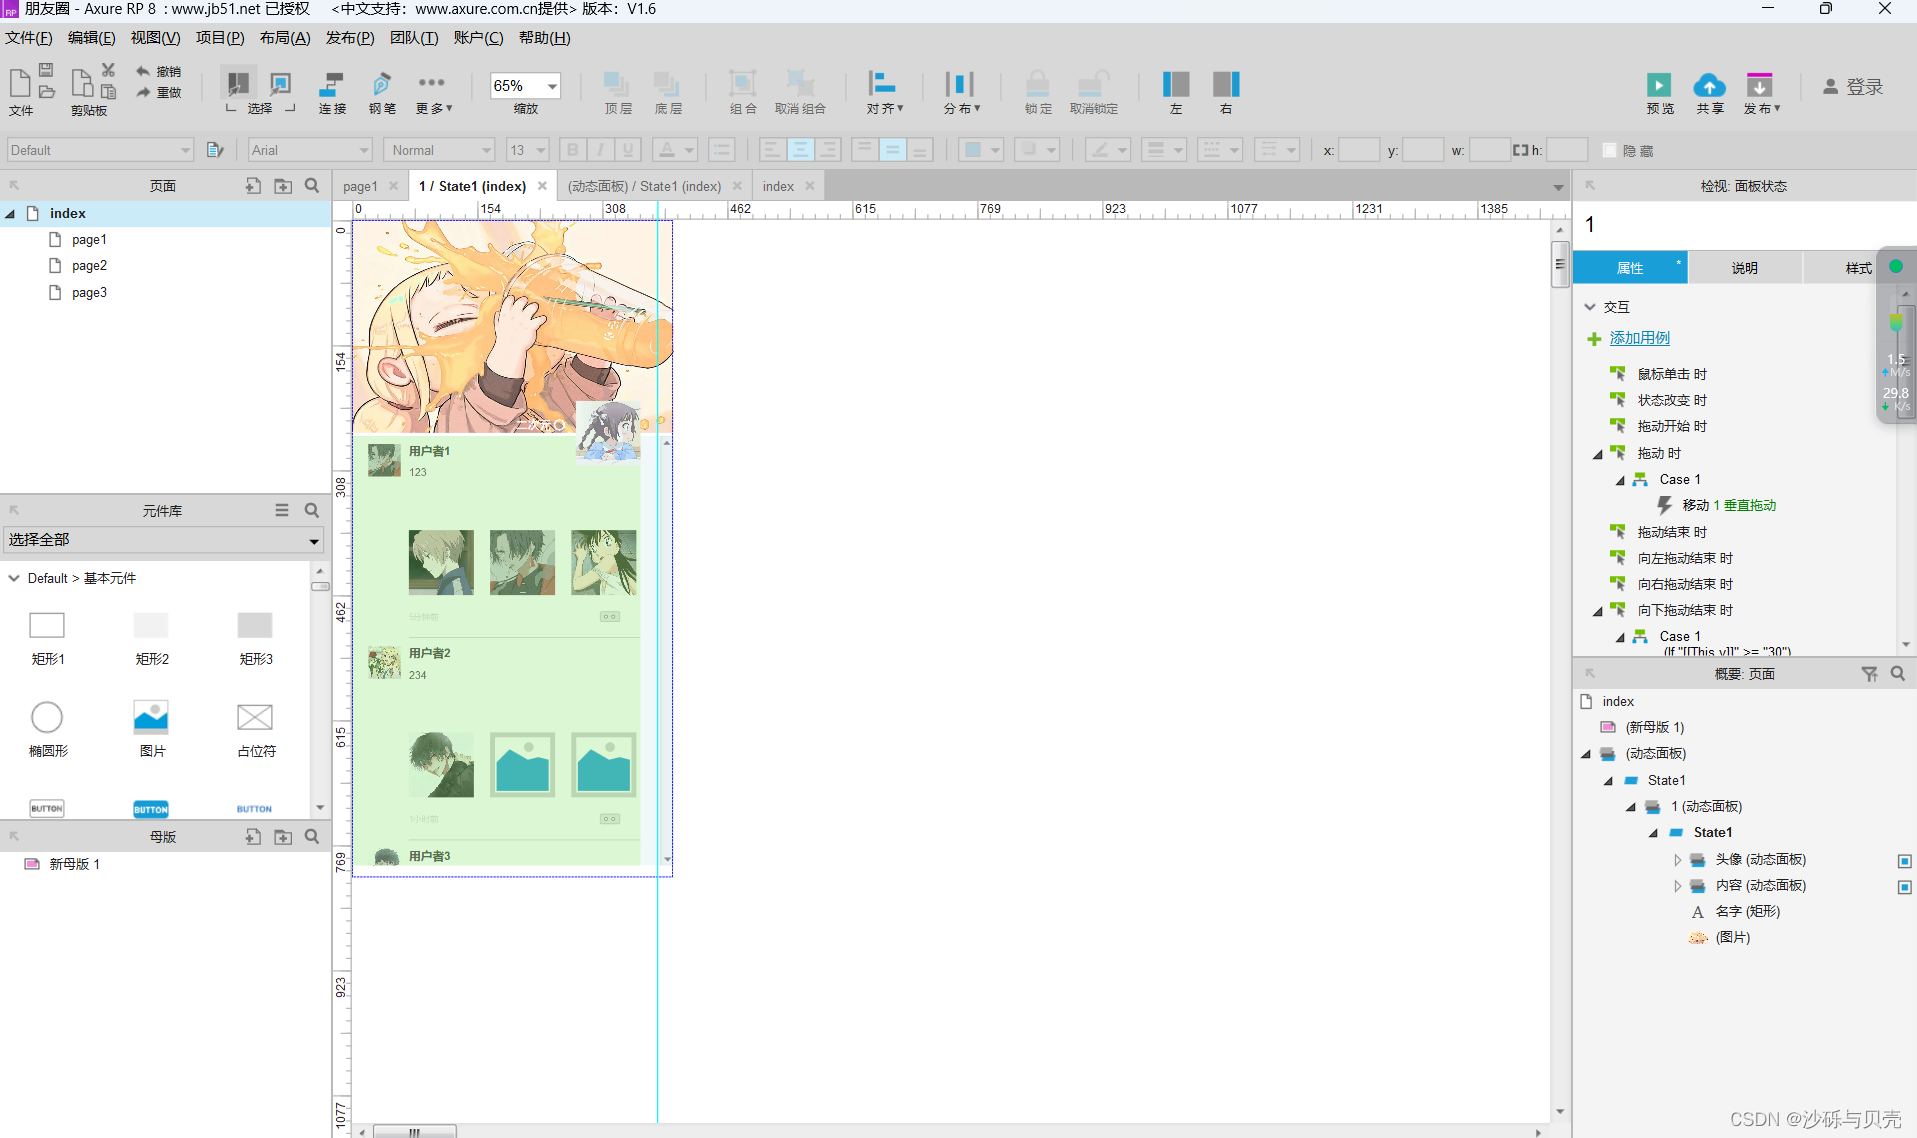Click the Undo (撤销) arrow
The image size is (1917, 1138).
coord(143,71)
